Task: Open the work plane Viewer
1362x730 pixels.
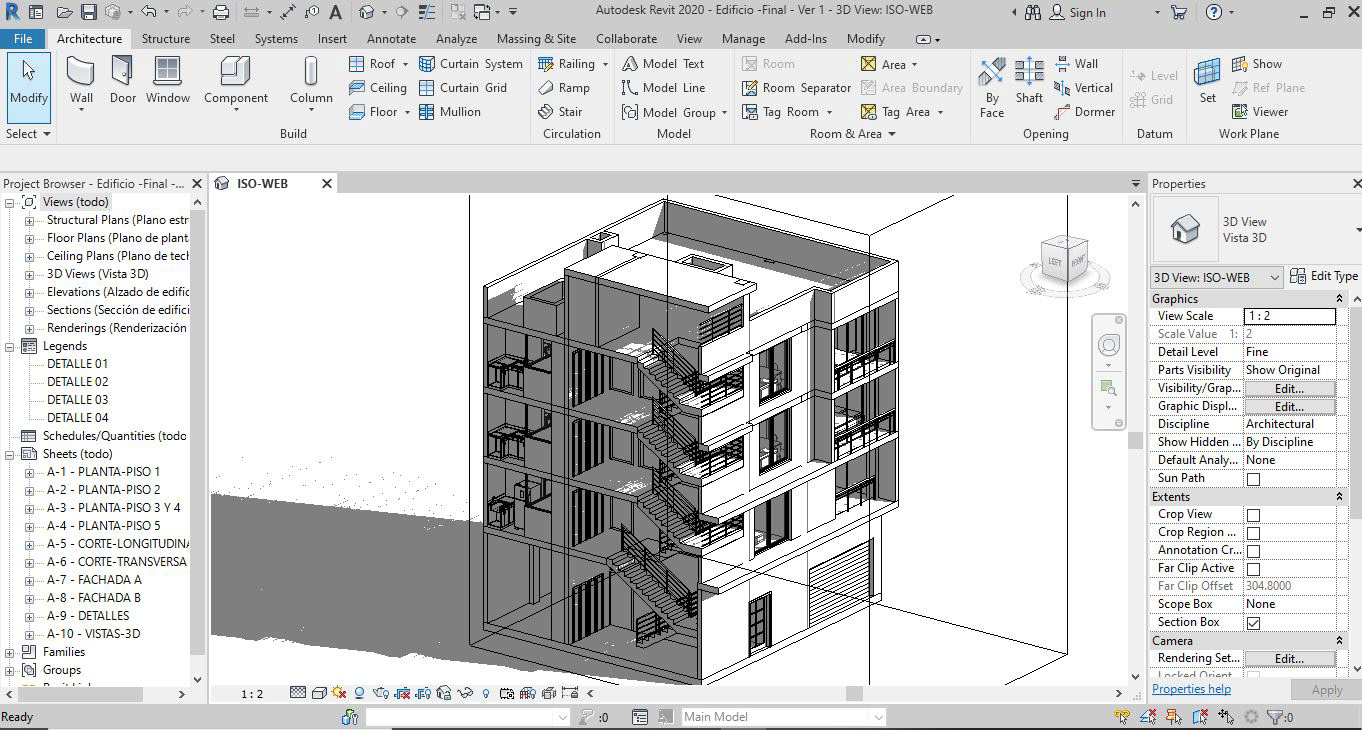Action: point(1259,112)
